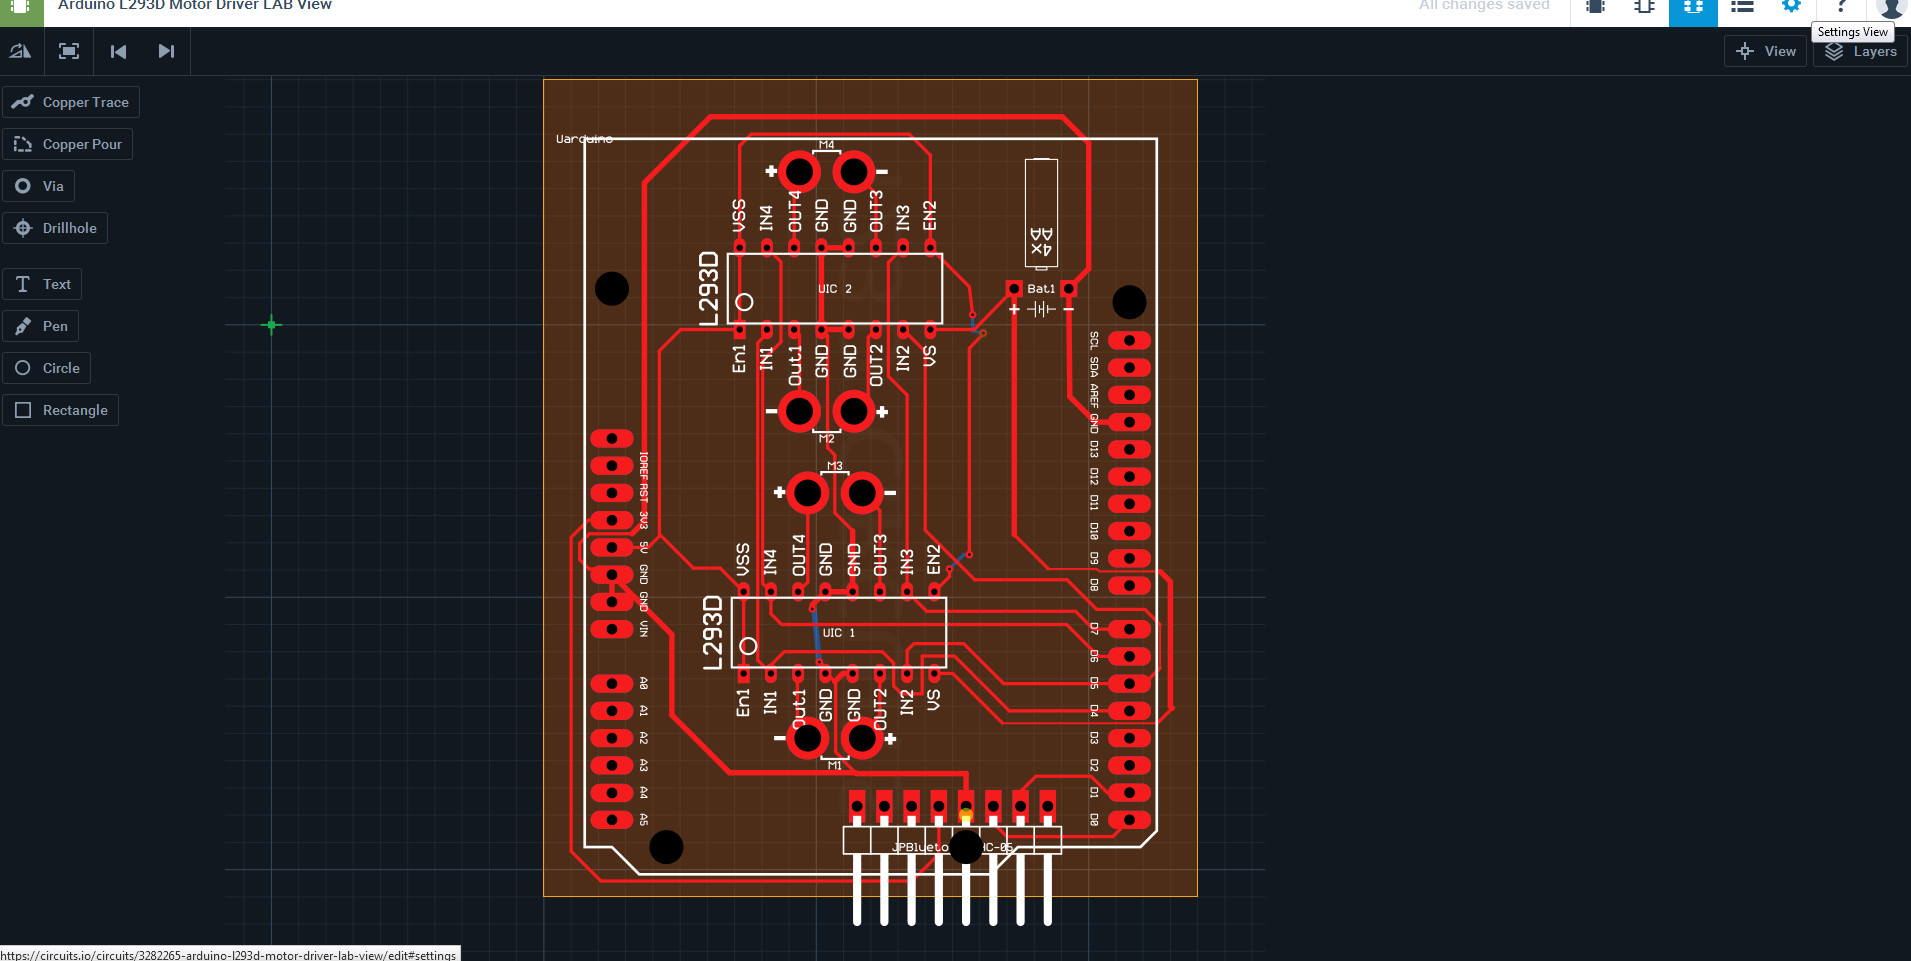This screenshot has width=1911, height=961.
Task: Select the Circle tool
Action: tap(46, 368)
